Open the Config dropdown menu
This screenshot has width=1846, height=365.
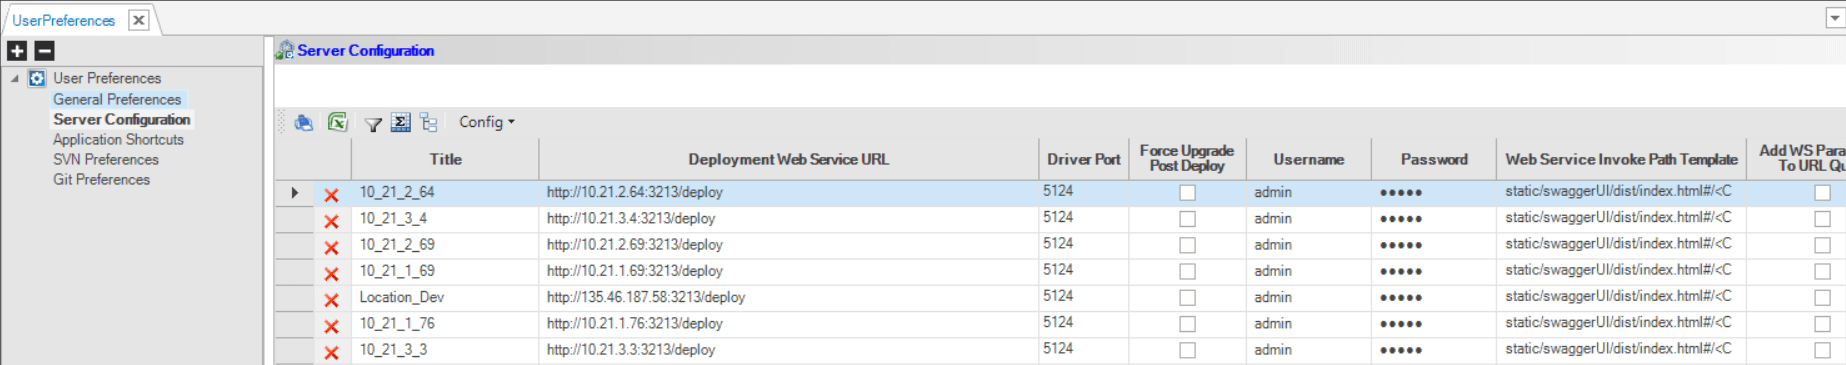tap(487, 122)
